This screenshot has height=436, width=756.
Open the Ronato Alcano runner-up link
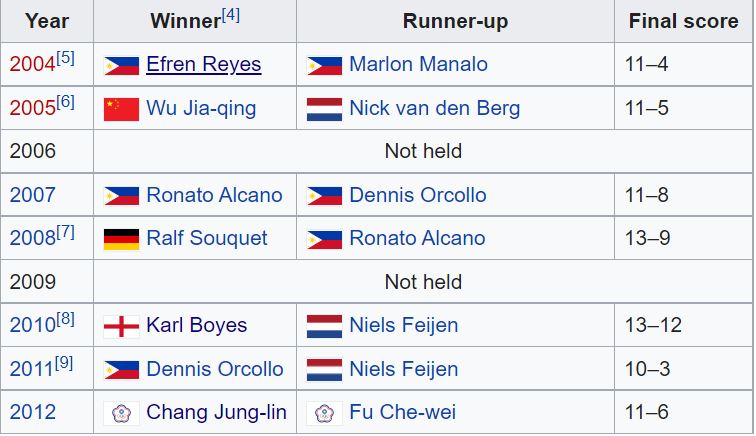(x=417, y=238)
